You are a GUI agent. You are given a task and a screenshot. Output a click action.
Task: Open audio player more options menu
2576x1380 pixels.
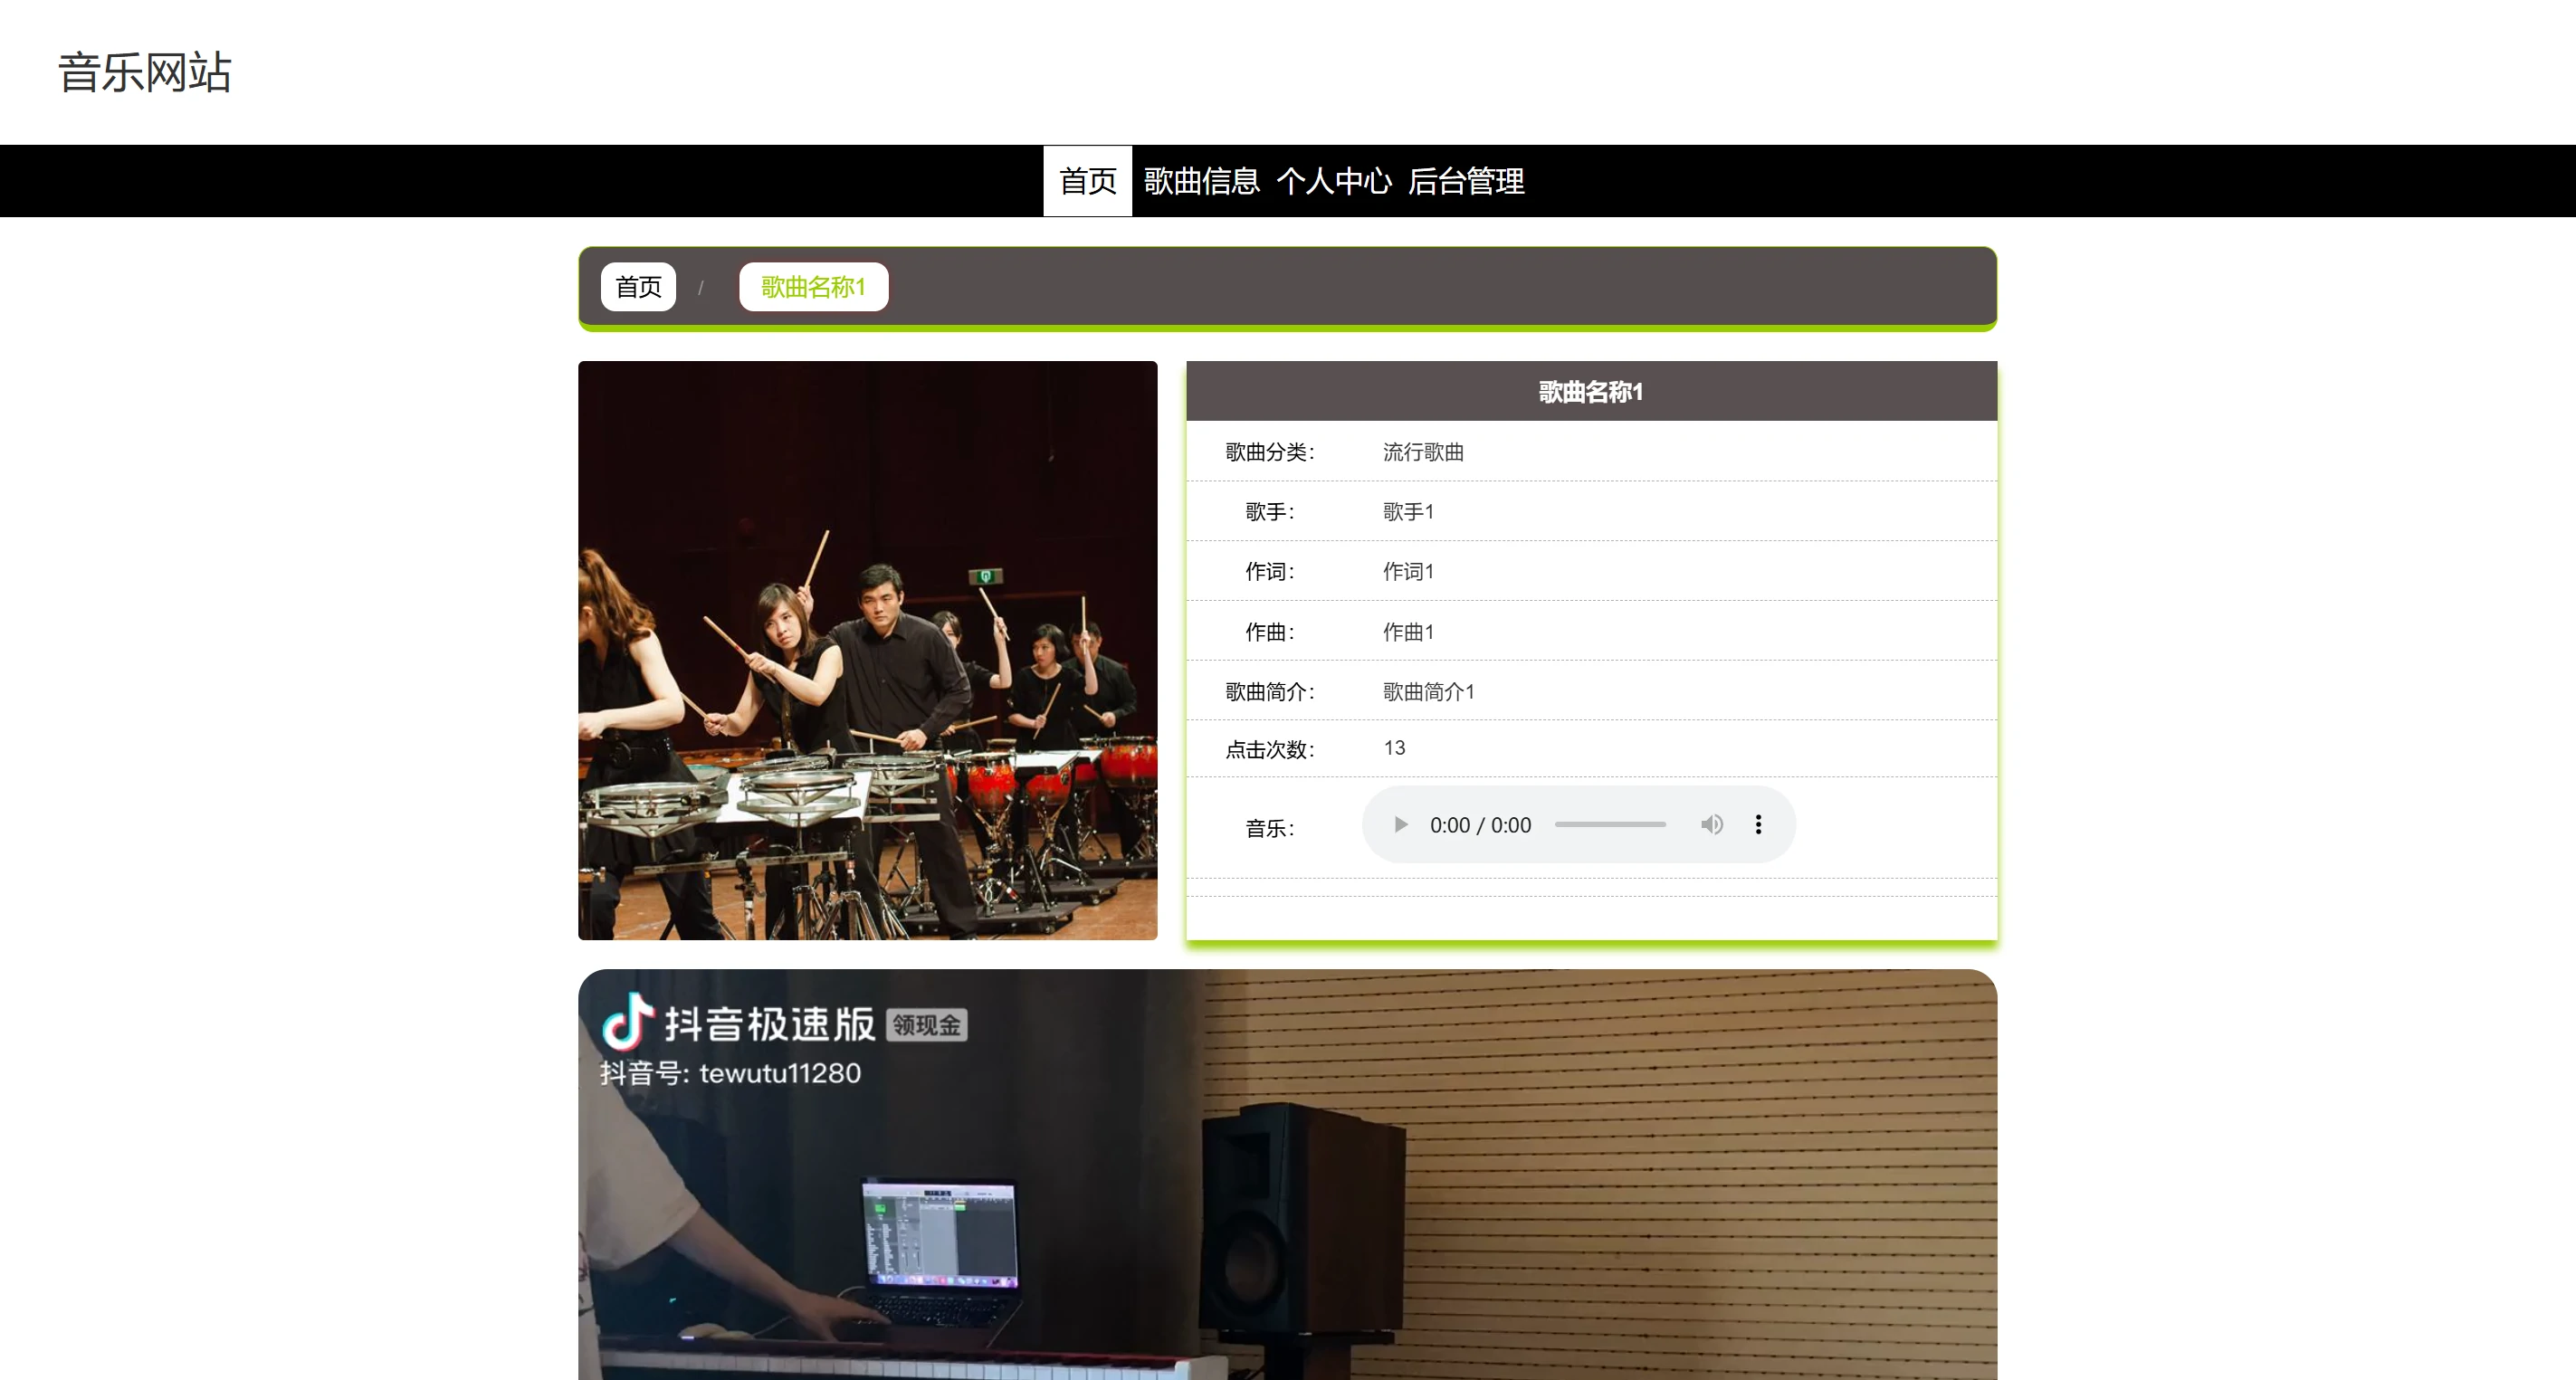tap(1758, 825)
